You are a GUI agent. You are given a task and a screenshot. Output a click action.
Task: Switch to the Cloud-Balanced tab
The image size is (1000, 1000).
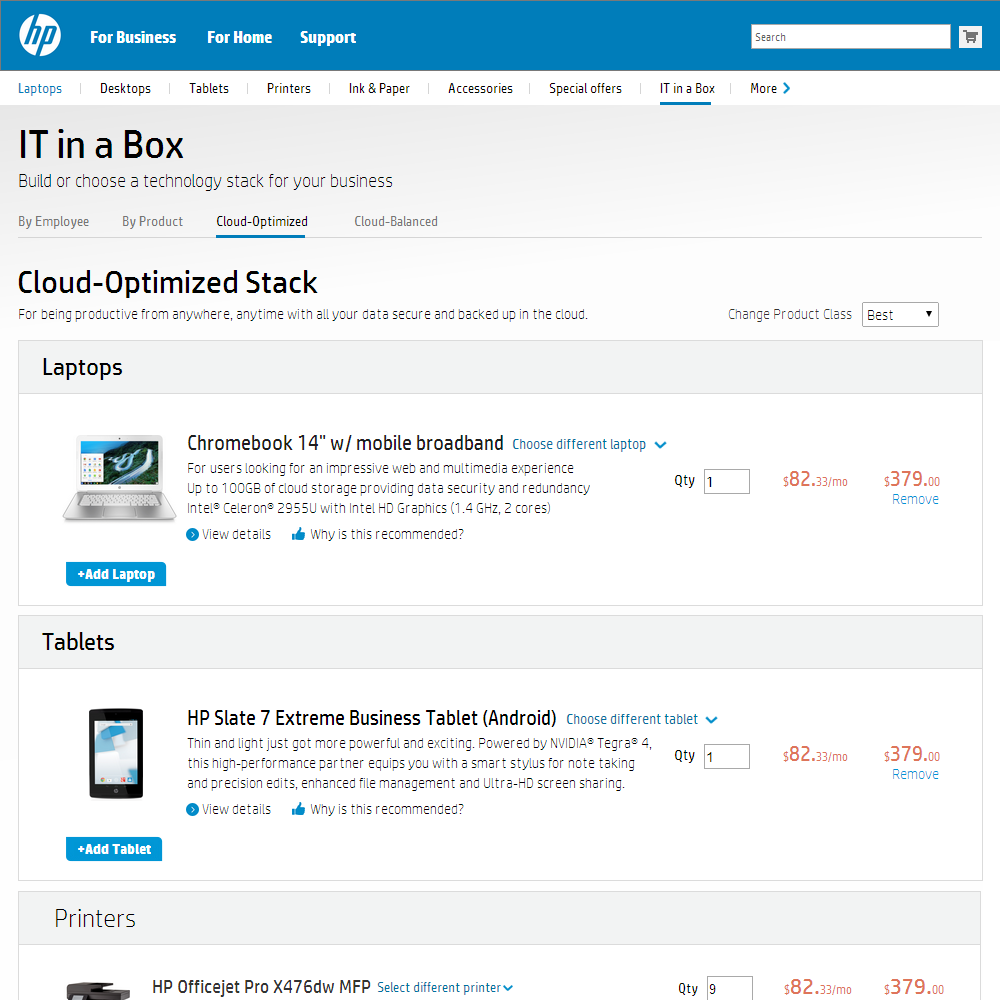[x=396, y=221]
